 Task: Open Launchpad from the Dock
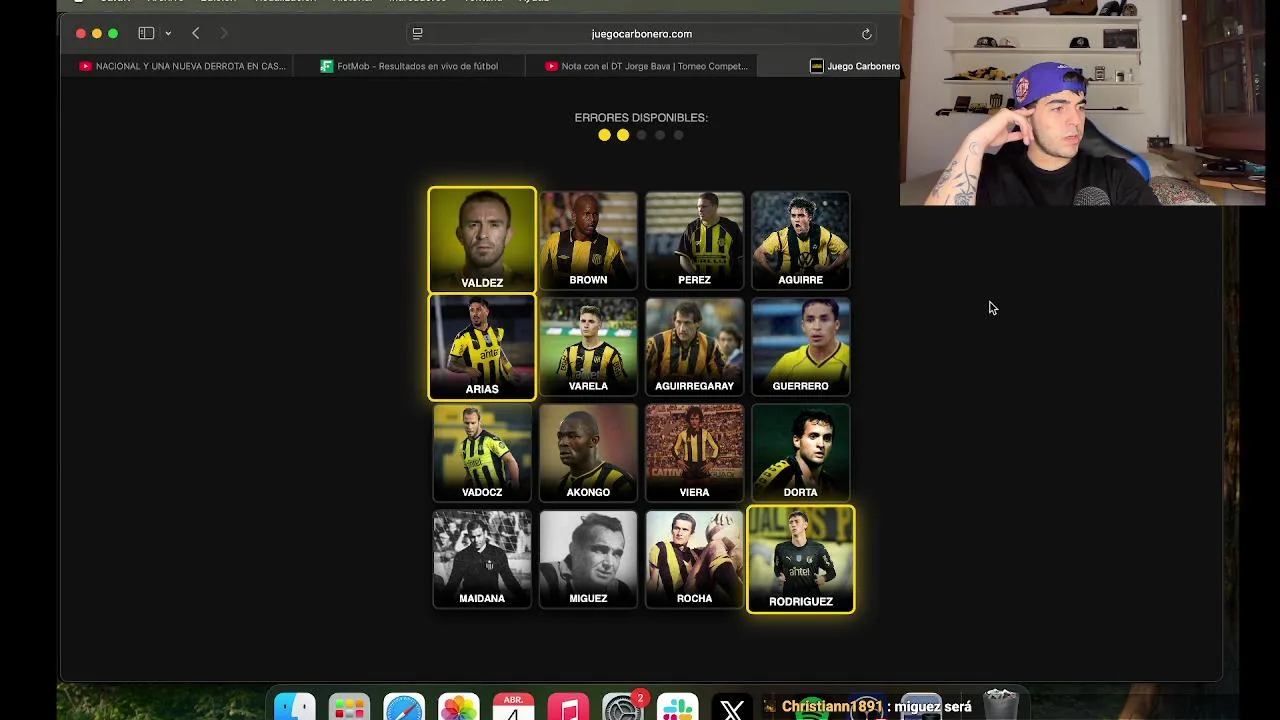coord(349,707)
